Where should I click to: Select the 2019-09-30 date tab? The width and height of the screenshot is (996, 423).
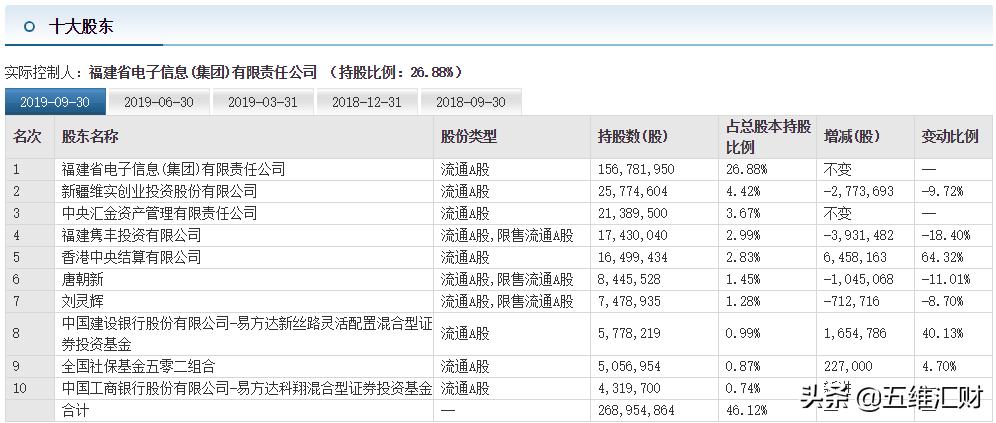54,102
